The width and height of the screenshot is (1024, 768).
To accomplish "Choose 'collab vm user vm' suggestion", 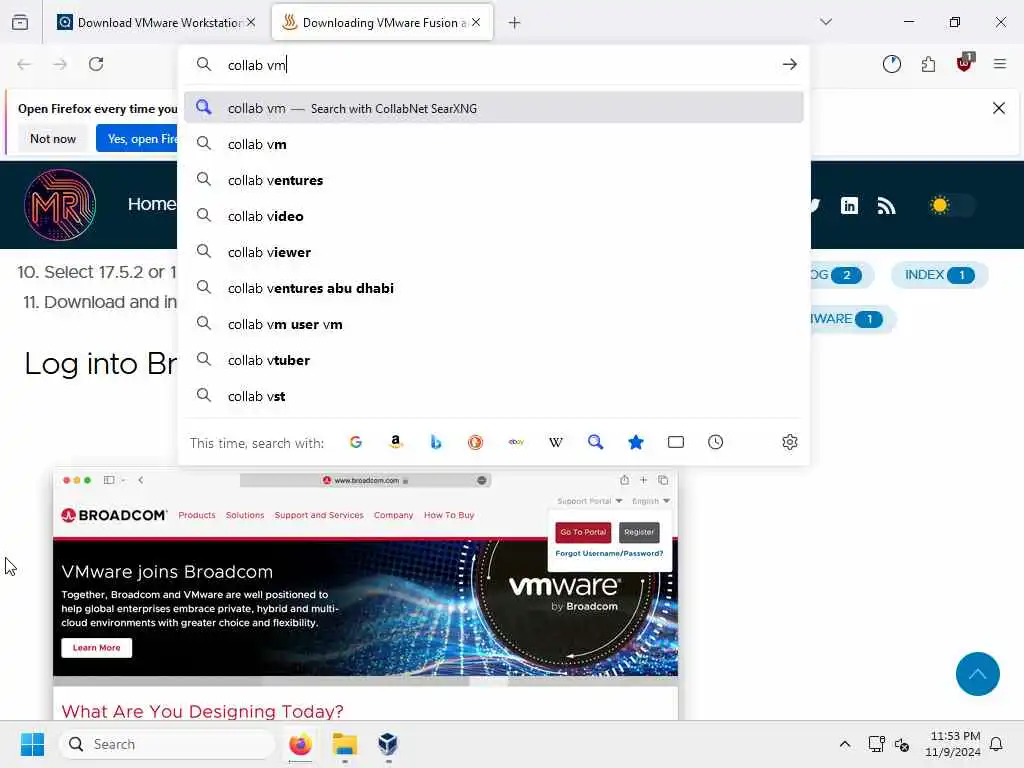I will (x=494, y=324).
